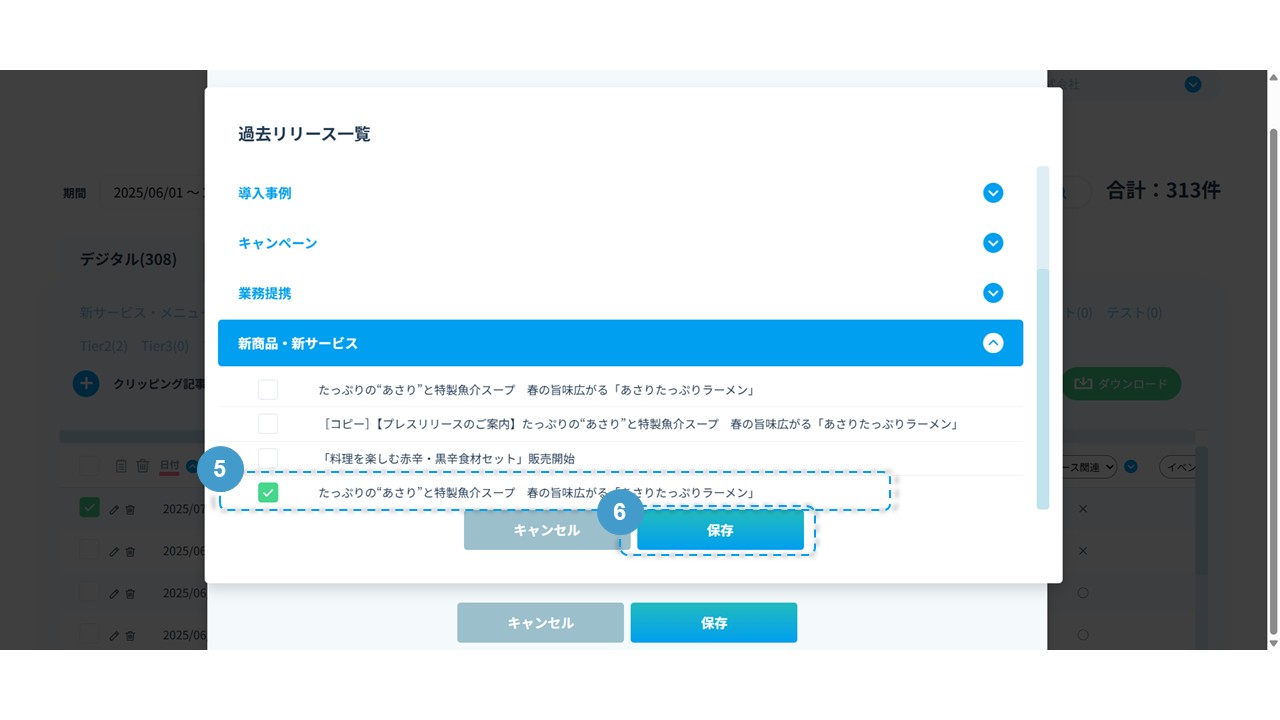Viewport: 1280px width, 720px height.
Task: Click the pencil edit icon on 2025/07 row
Action: [x=114, y=509]
